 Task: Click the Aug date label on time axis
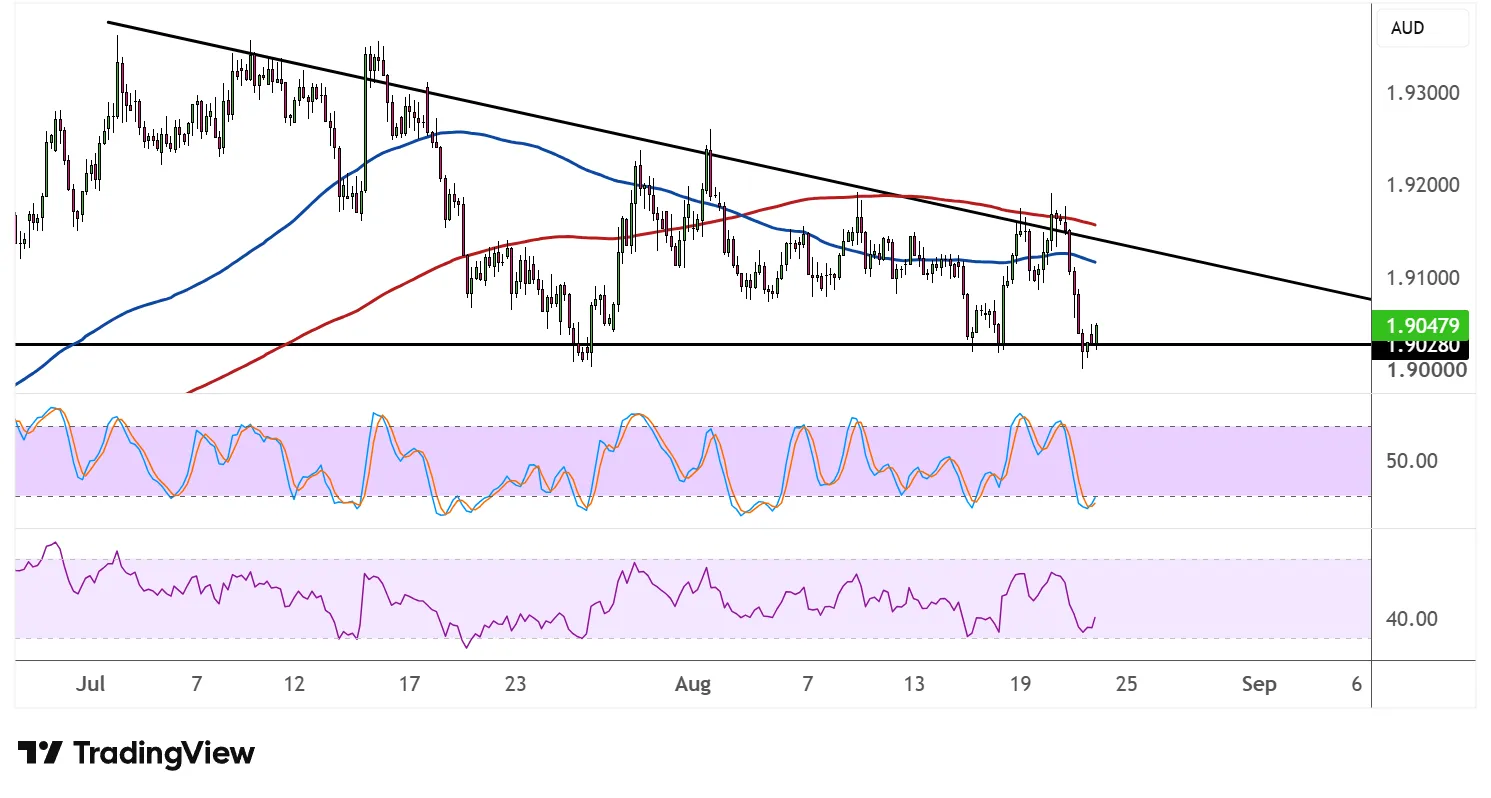[692, 685]
